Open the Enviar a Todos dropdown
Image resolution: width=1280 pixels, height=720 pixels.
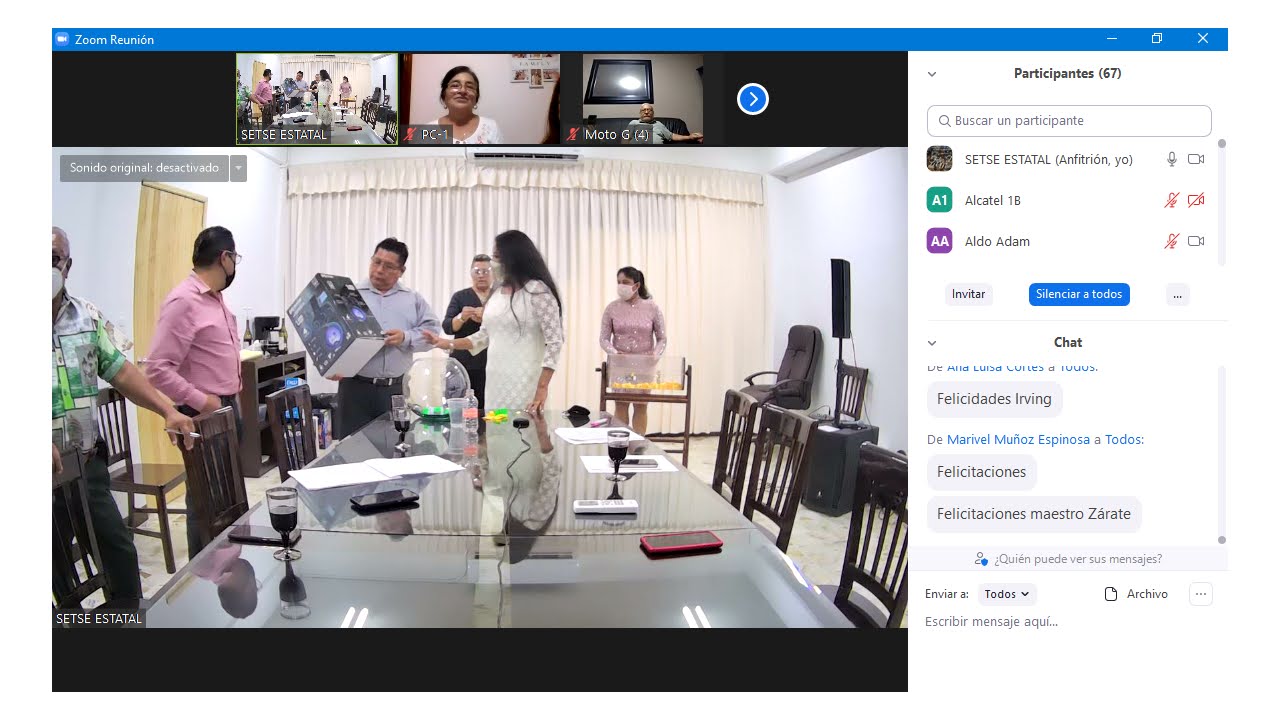pyautogui.click(x=1007, y=594)
